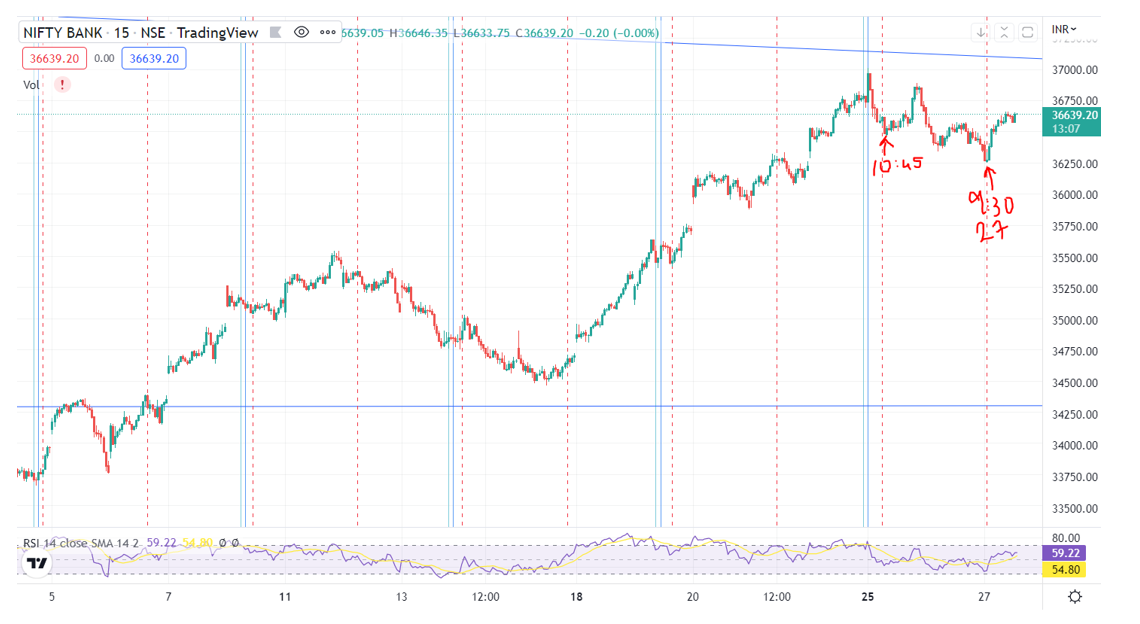Click the 12:00 label between 20 and 25
Screen dimensions: 1140x624
pyautogui.click(x=776, y=597)
